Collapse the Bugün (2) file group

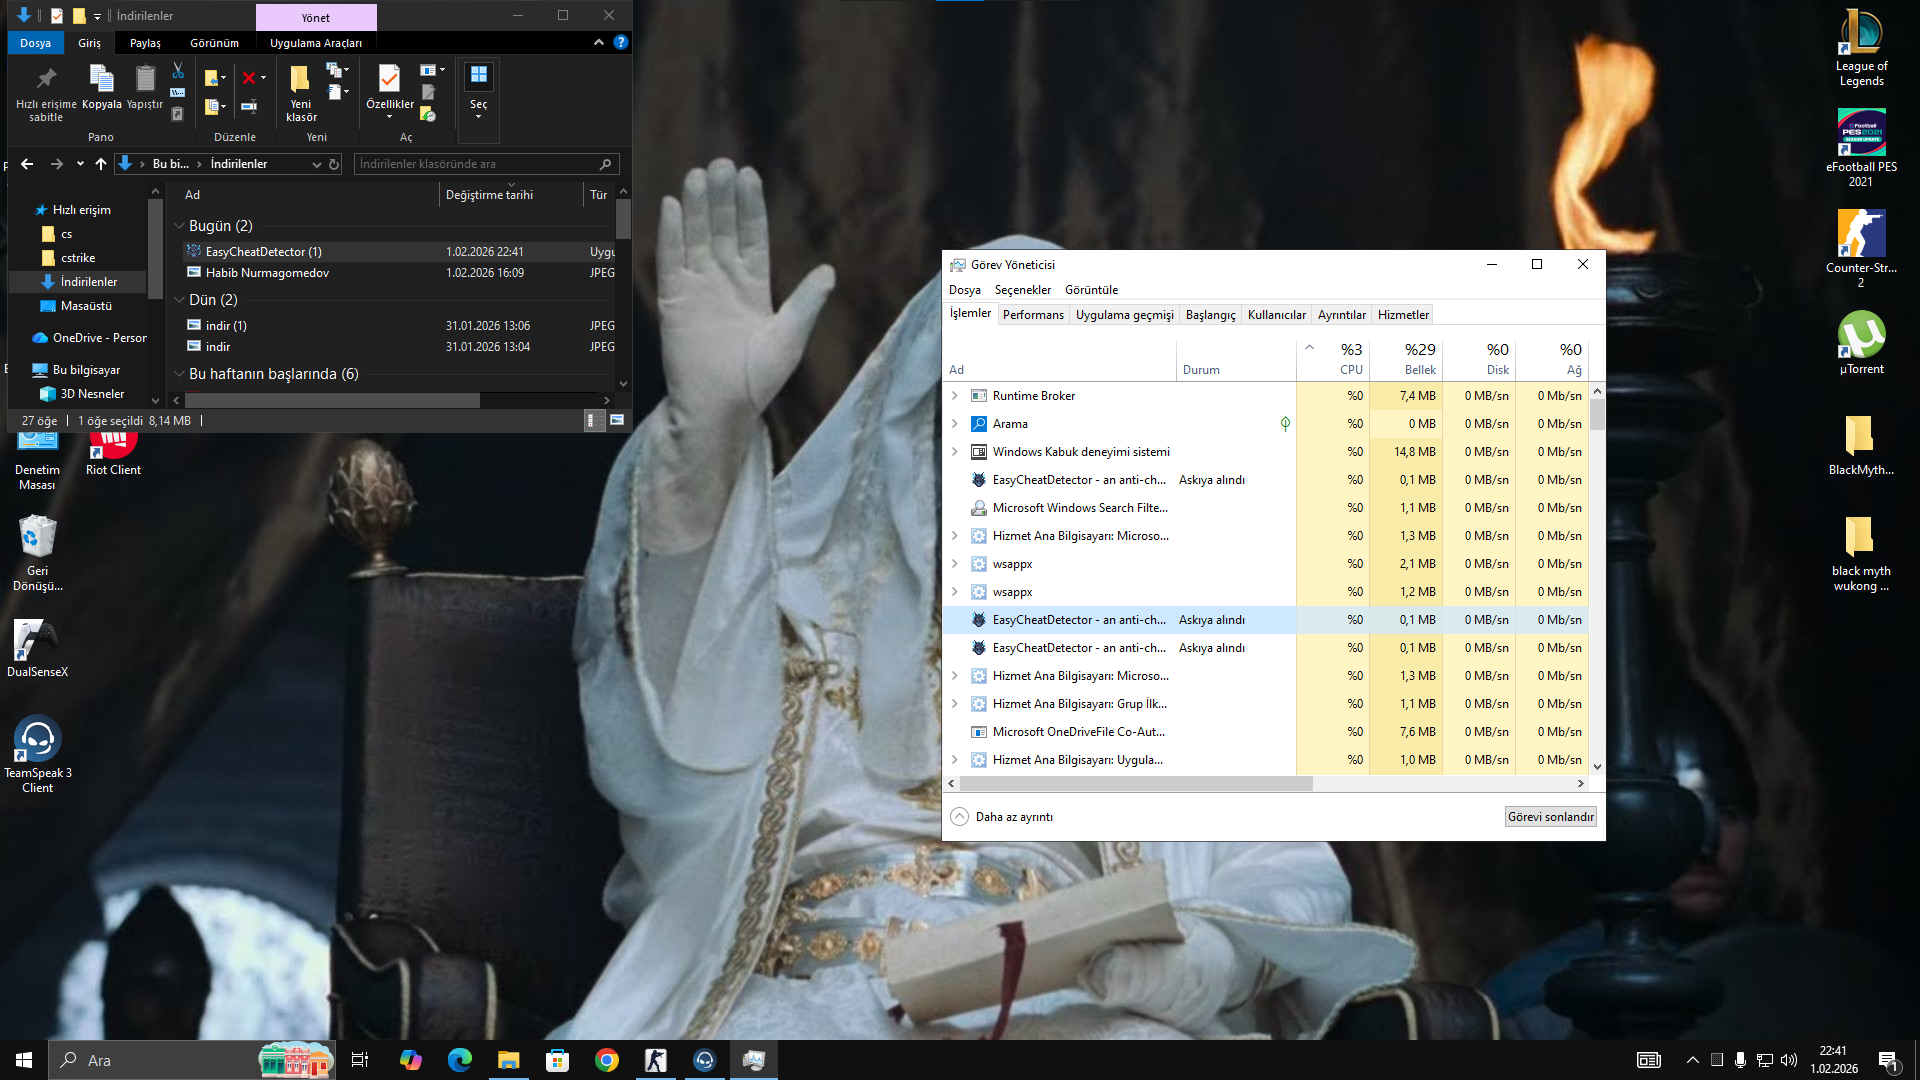click(x=179, y=226)
